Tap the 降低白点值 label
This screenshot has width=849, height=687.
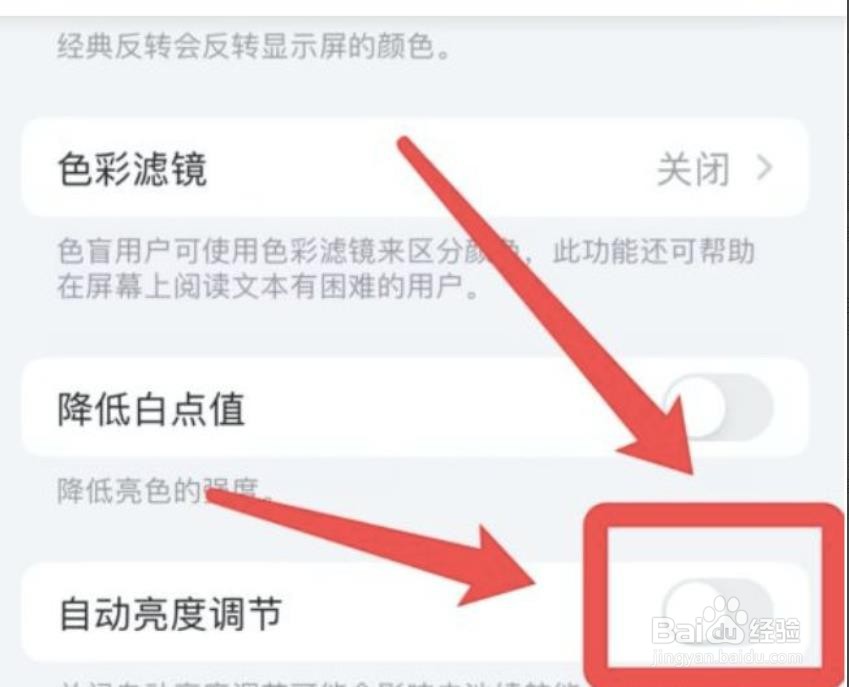point(152,409)
